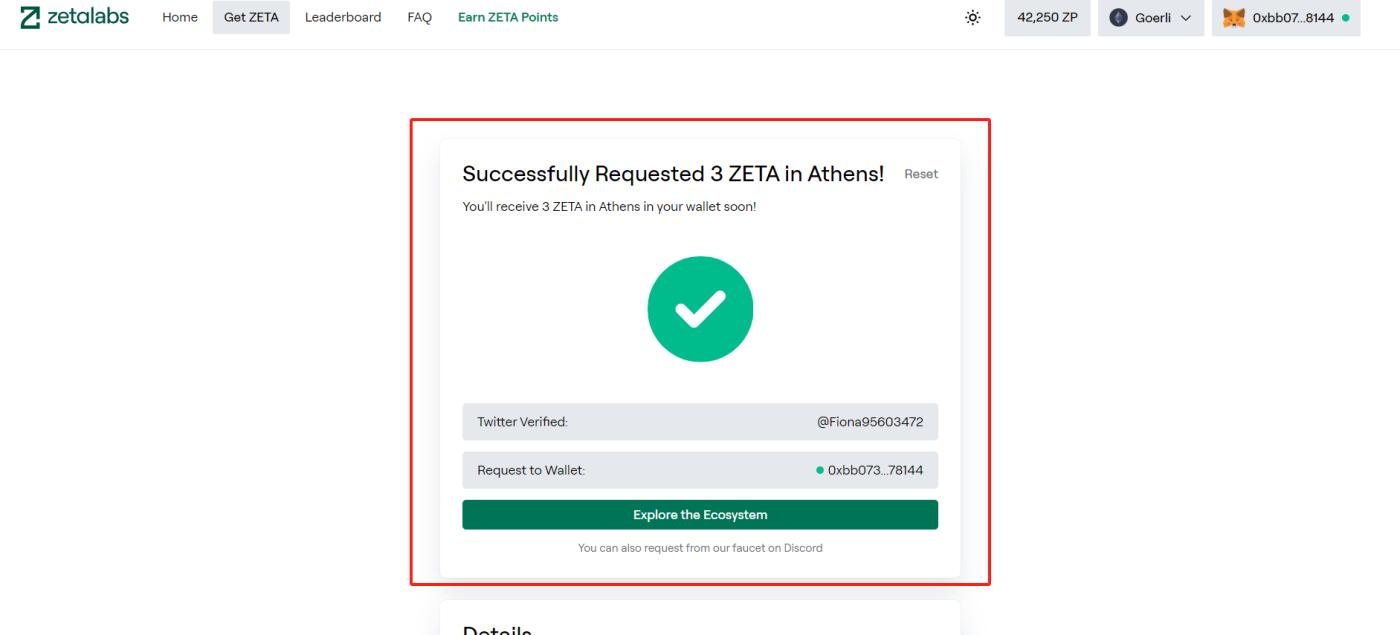The width and height of the screenshot is (1400, 635).
Task: Click the Request to Wallet address row
Action: point(700,470)
